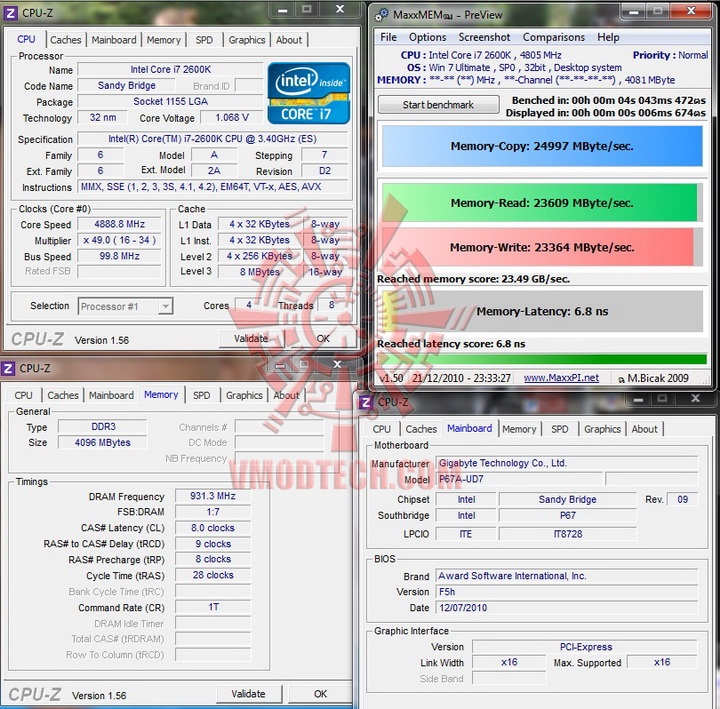This screenshot has height=709, width=720.
Task: Click the Specification i7-2600K CPU field
Action: (213, 139)
